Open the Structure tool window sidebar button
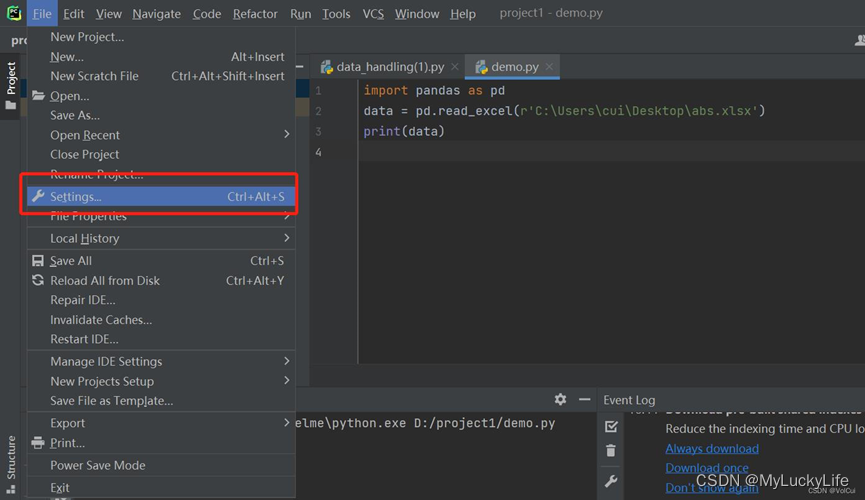Screen dimensions: 865x500 click(x=10, y=464)
